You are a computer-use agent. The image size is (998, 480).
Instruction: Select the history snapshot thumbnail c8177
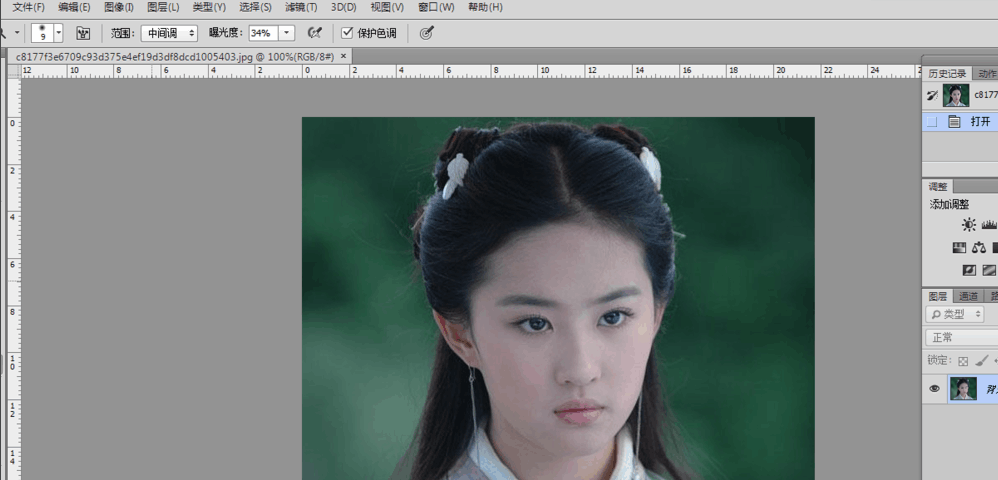tap(956, 95)
